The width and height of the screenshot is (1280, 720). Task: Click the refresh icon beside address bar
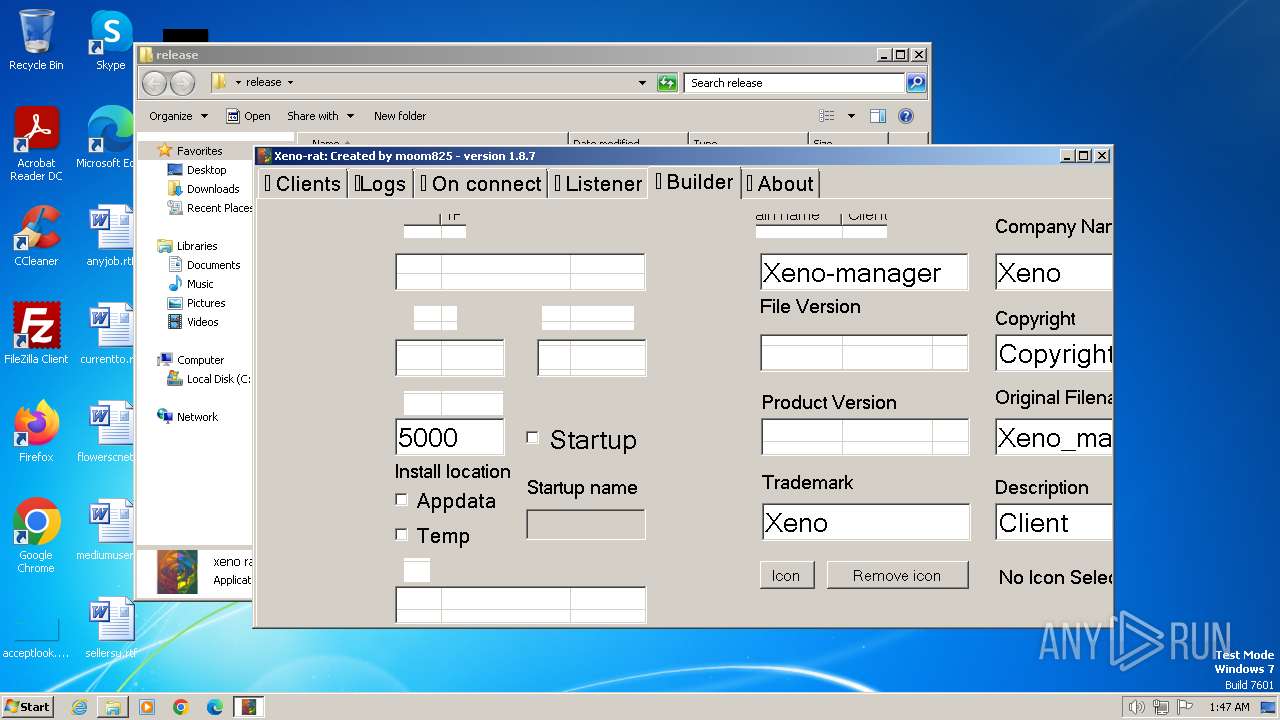[667, 83]
